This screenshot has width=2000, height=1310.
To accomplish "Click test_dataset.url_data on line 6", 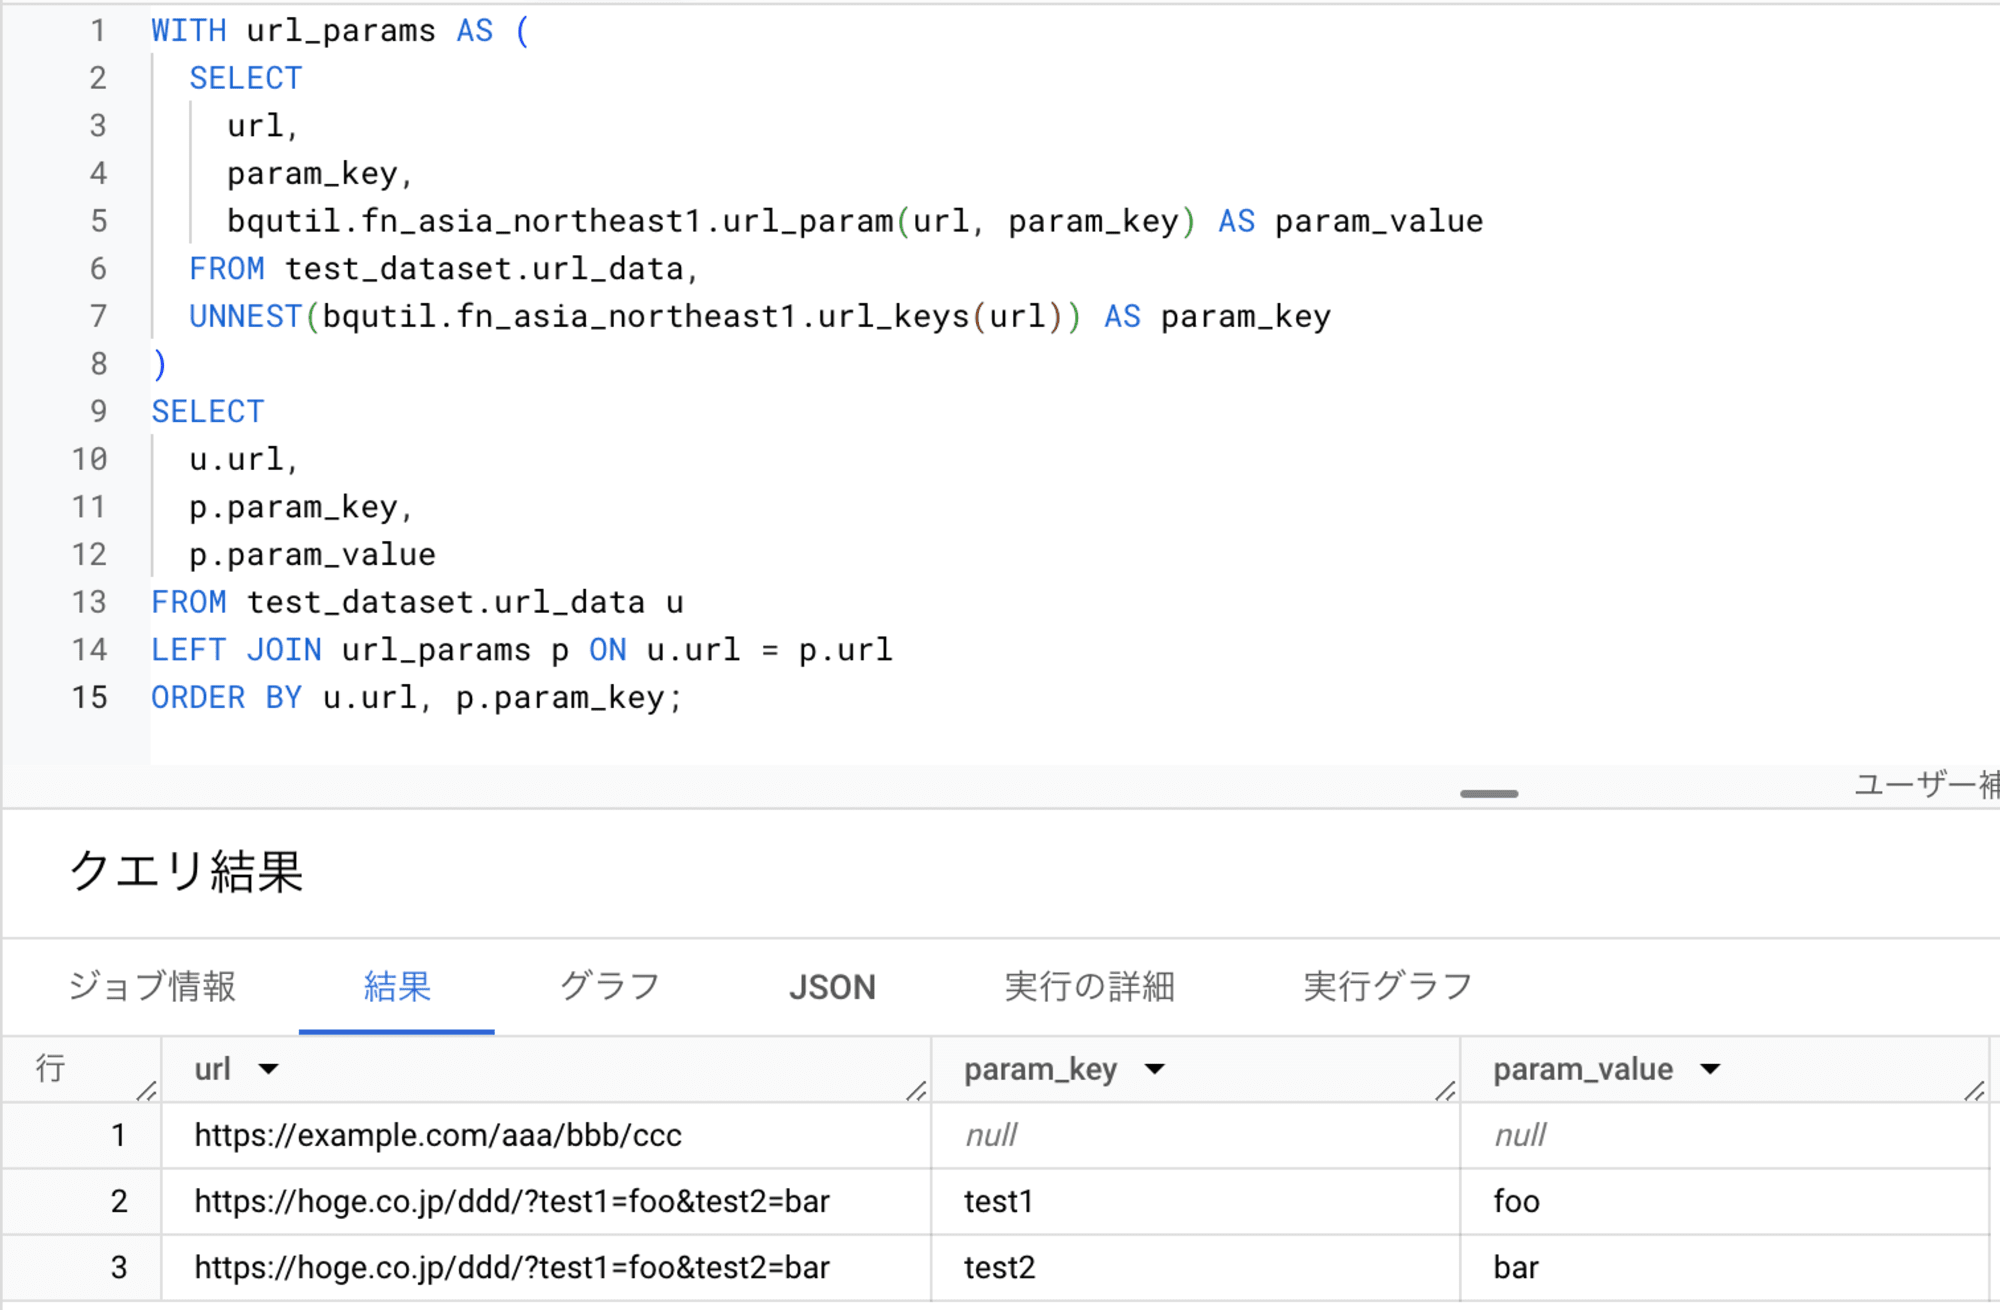I will (x=484, y=268).
